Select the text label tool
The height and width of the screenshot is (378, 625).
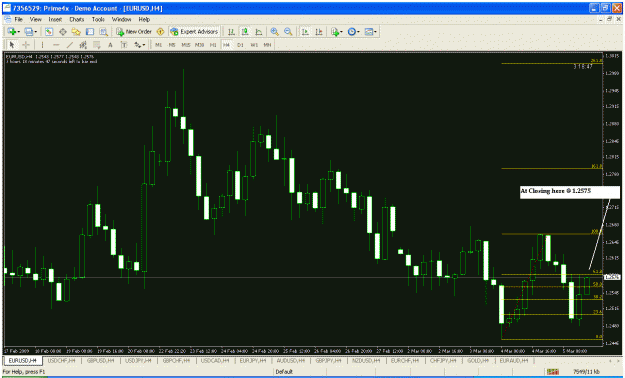(x=124, y=45)
